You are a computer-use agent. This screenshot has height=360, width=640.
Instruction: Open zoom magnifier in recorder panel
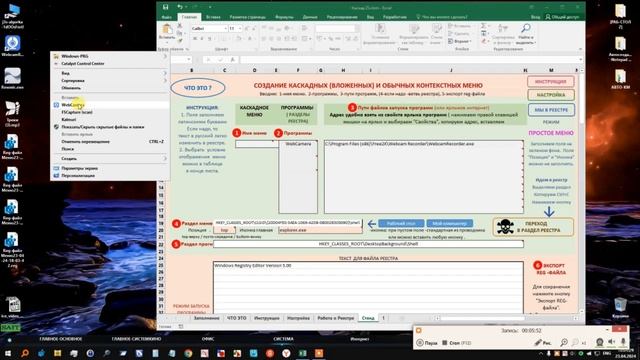coord(564,342)
